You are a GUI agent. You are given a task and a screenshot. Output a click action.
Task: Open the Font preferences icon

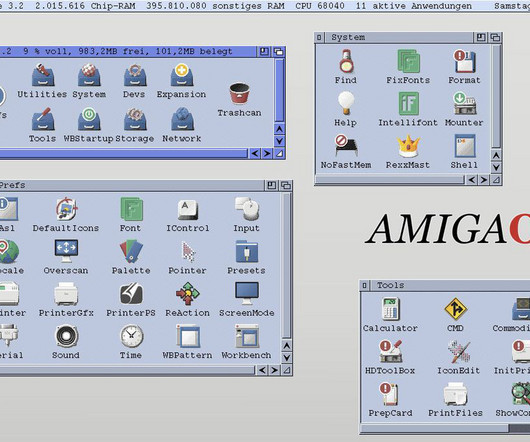pyautogui.click(x=131, y=209)
